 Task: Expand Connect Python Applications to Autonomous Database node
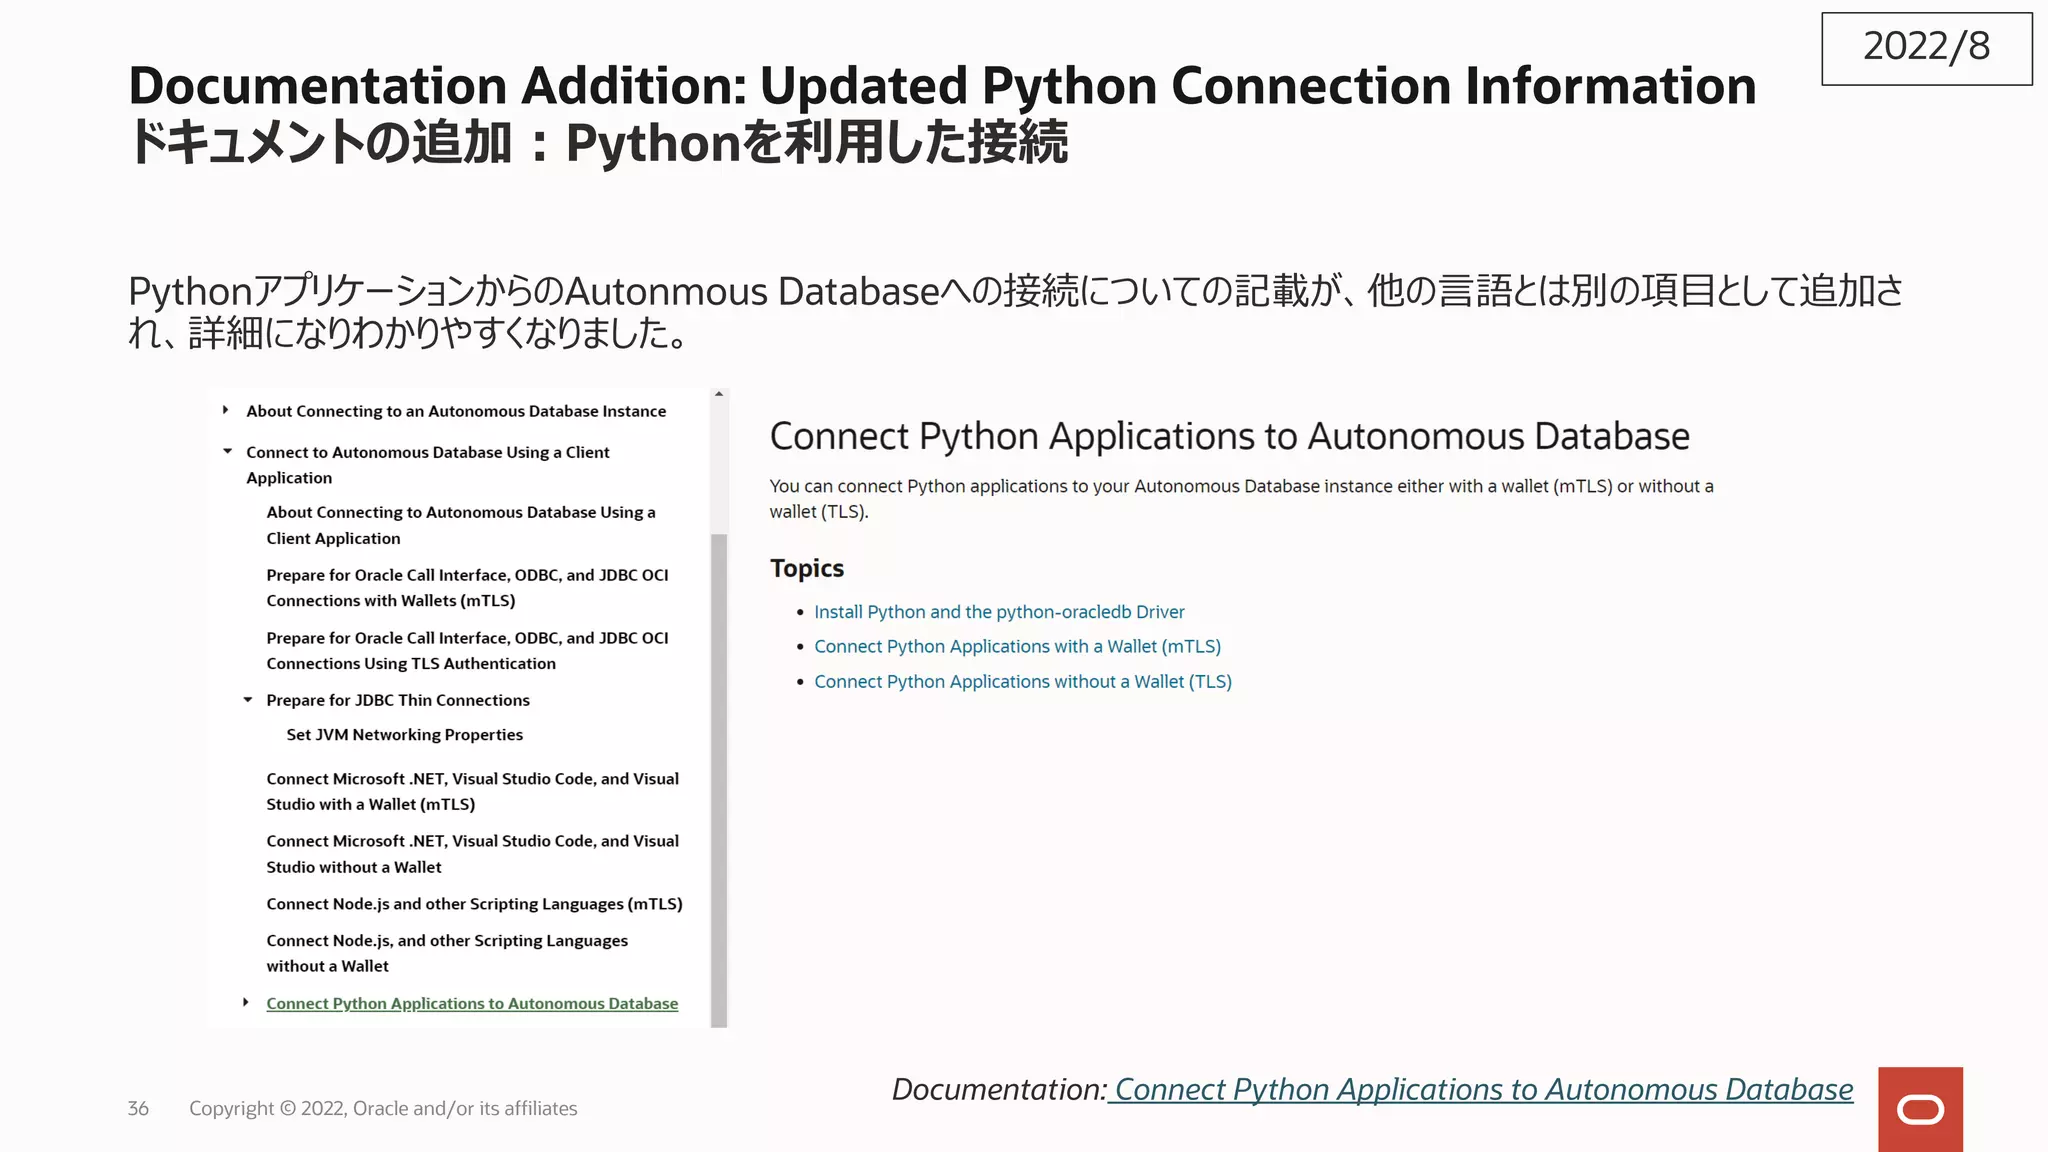tap(246, 1002)
